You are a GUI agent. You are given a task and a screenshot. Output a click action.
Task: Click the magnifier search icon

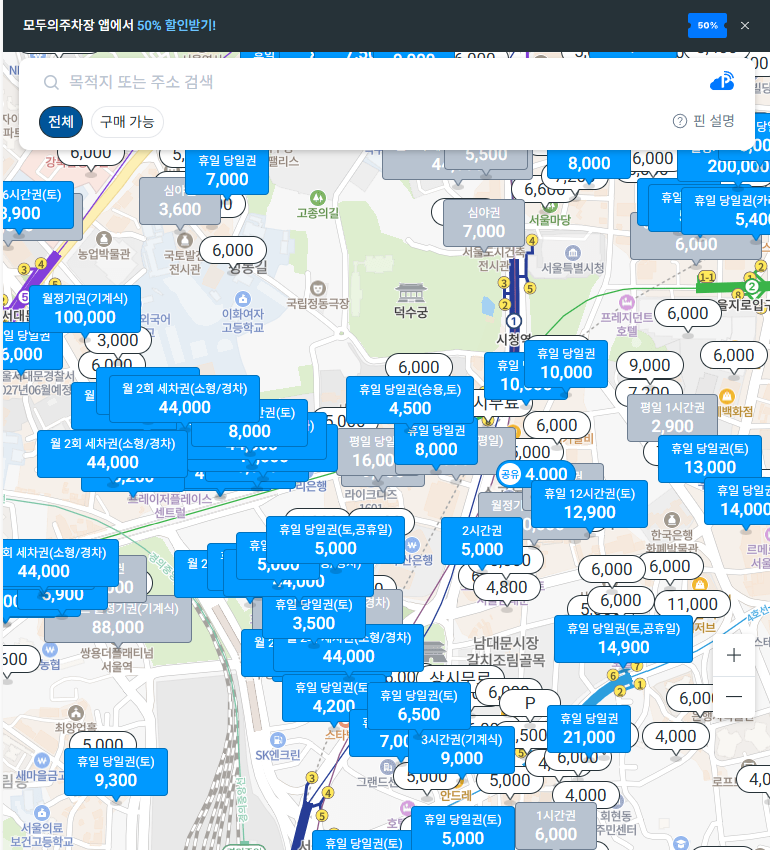click(51, 83)
